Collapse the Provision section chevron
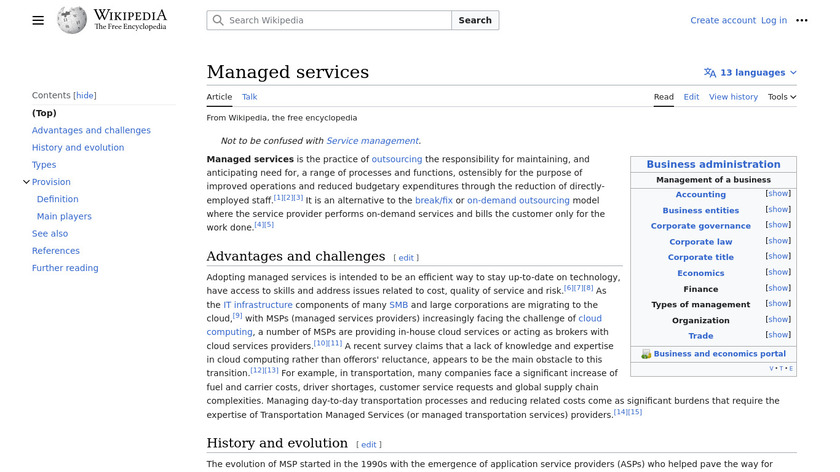Screen dimensions: 840x472 [26, 182]
